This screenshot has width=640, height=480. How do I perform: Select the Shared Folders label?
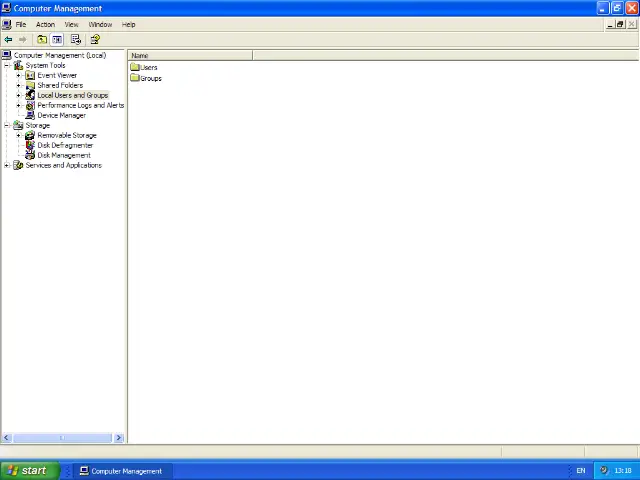click(60, 85)
